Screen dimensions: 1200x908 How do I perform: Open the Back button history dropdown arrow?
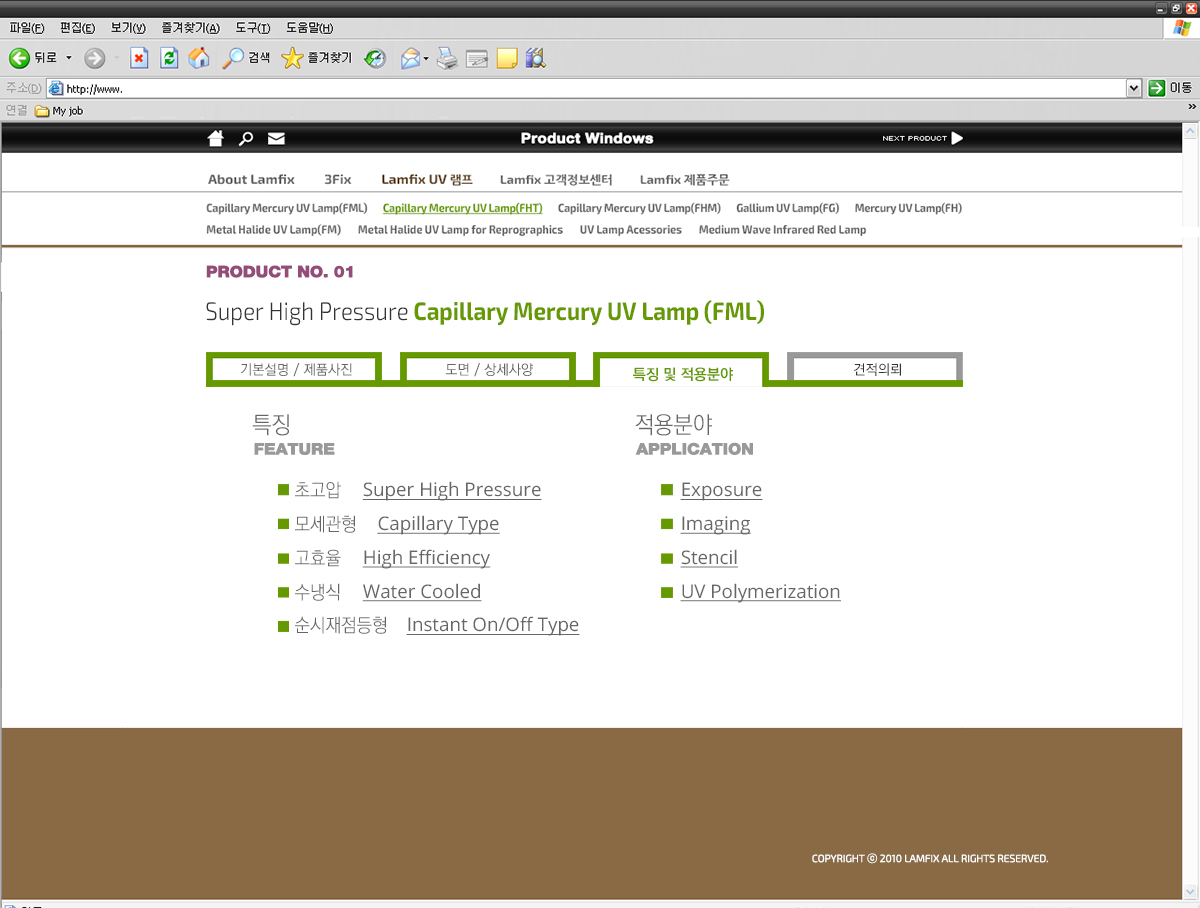[x=69, y=58]
